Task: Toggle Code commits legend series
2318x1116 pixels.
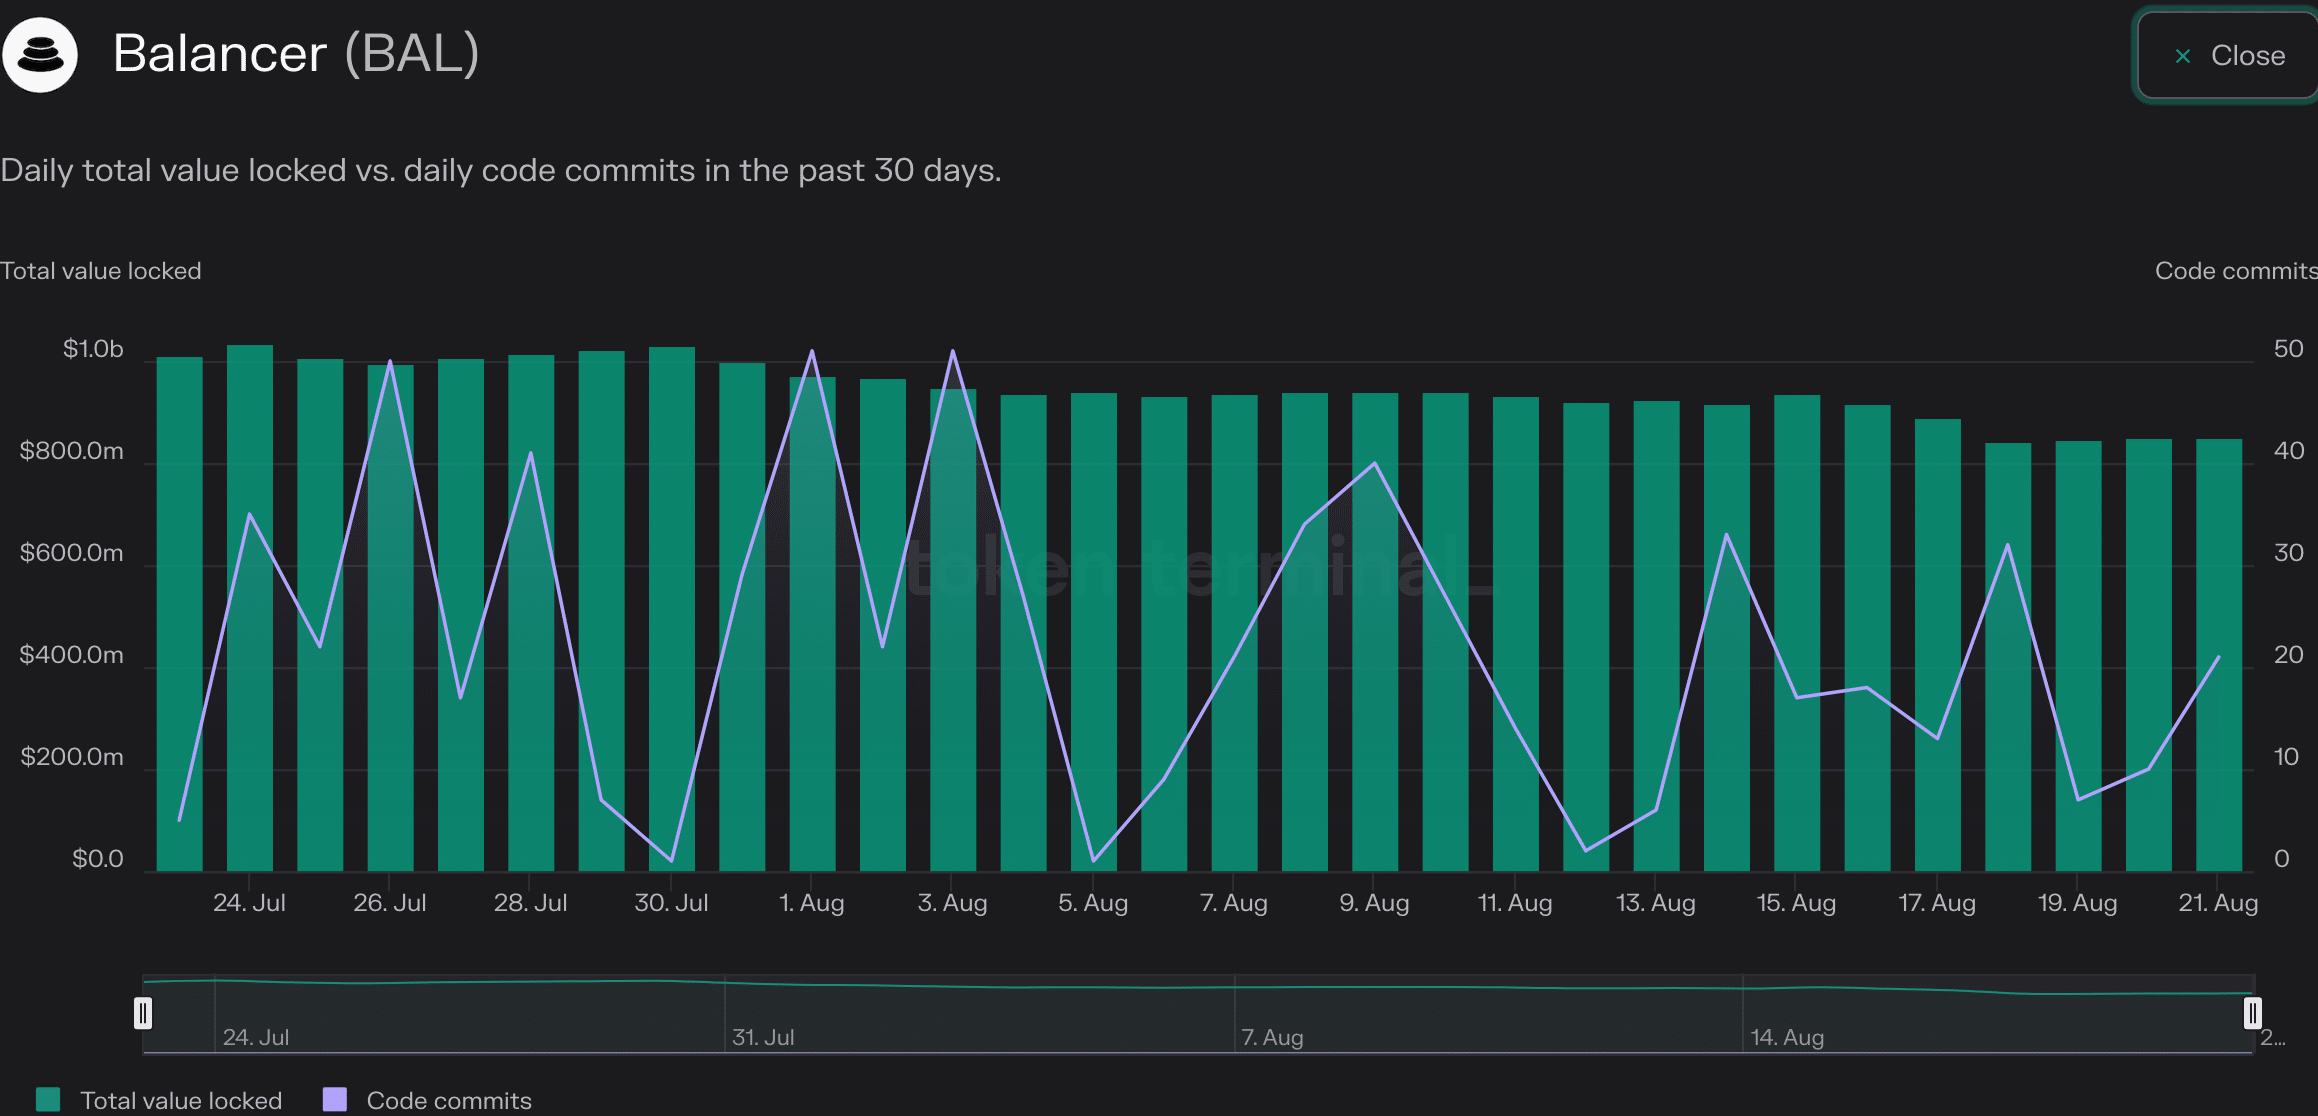Action: 427,1100
